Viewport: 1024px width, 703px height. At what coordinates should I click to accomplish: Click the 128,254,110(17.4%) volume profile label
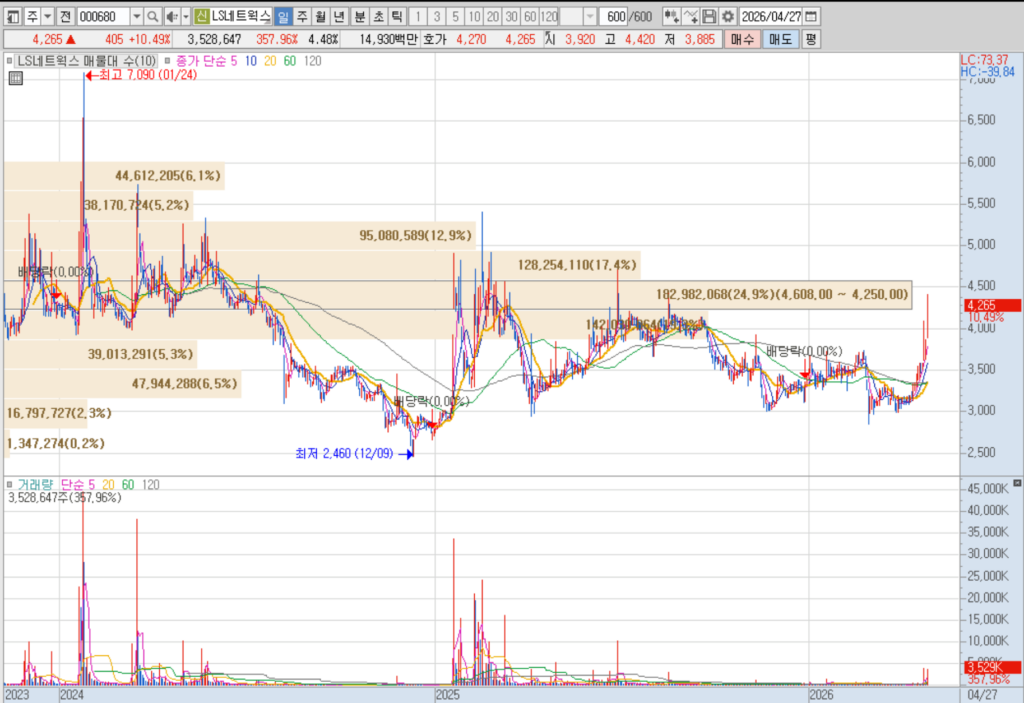click(577, 265)
